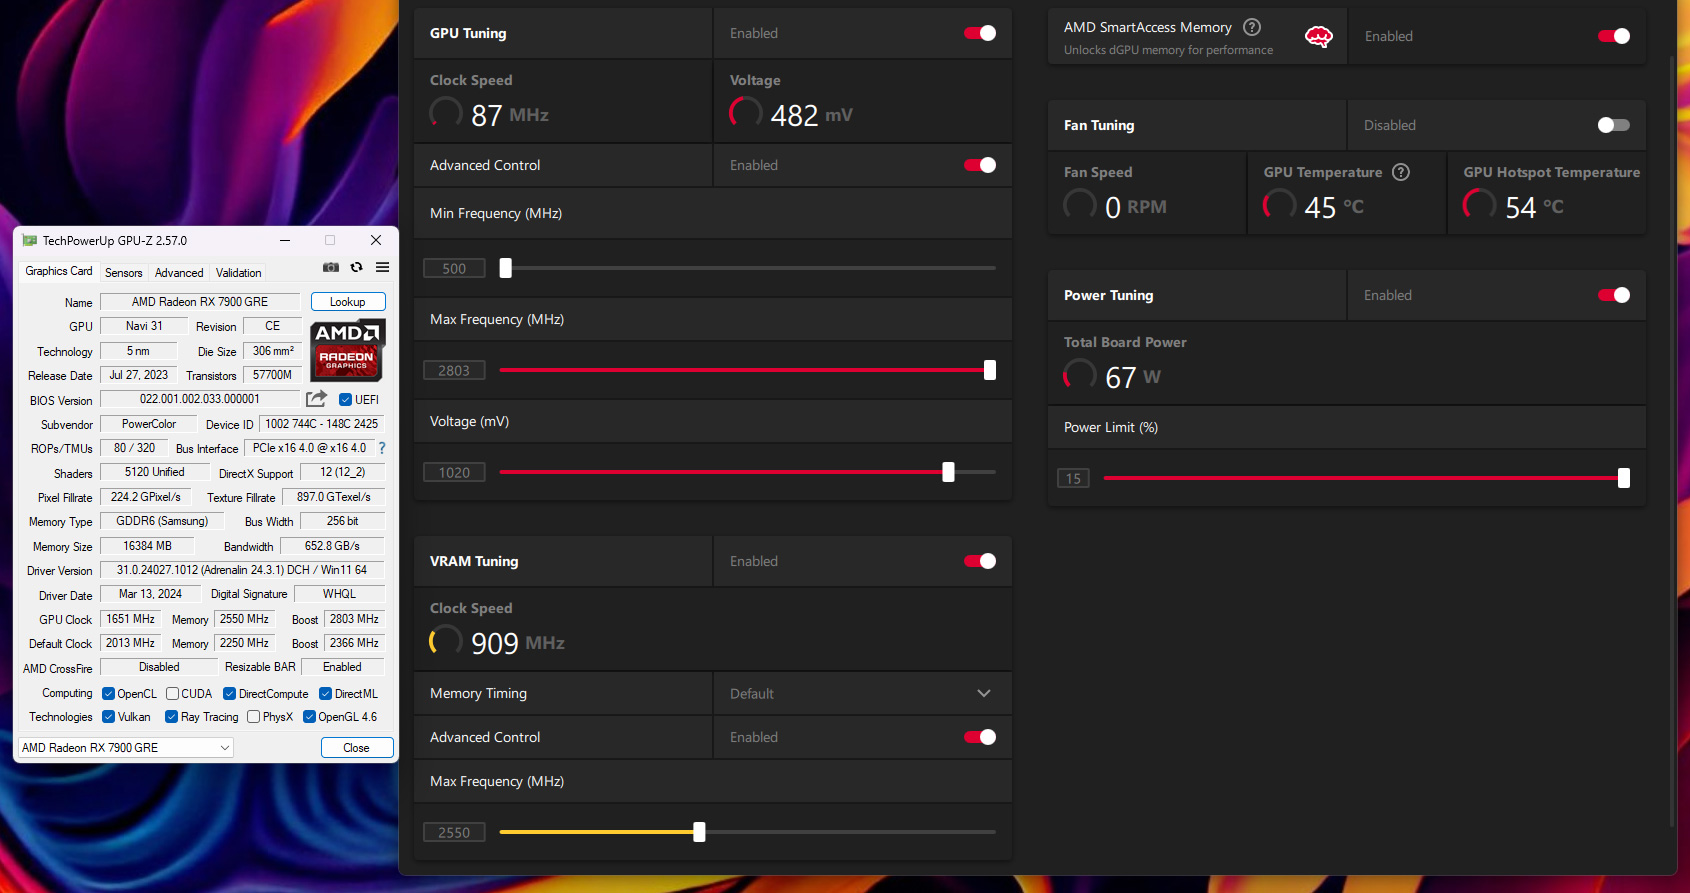Minimize the GPU-Z window
Viewport: 1690px width, 893px height.
coord(285,240)
